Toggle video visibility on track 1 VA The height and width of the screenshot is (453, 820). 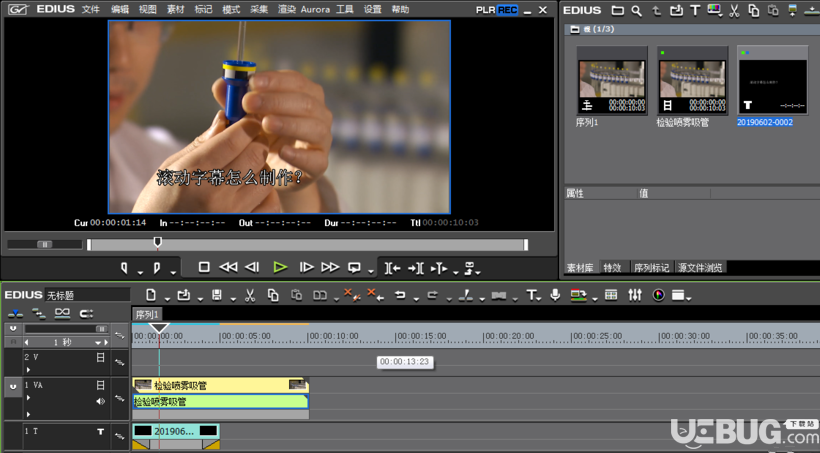click(x=100, y=386)
